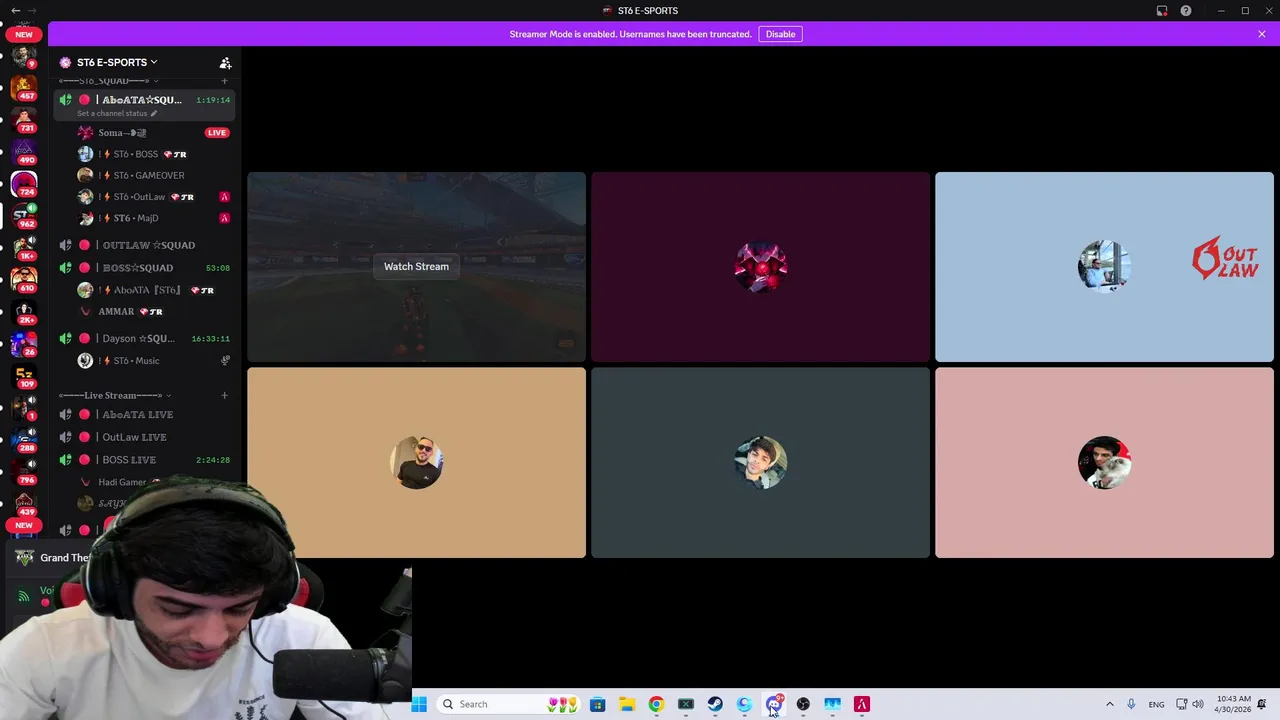Screen dimensions: 1280x720
Task: Go back with the title bar arrow
Action: point(15,11)
